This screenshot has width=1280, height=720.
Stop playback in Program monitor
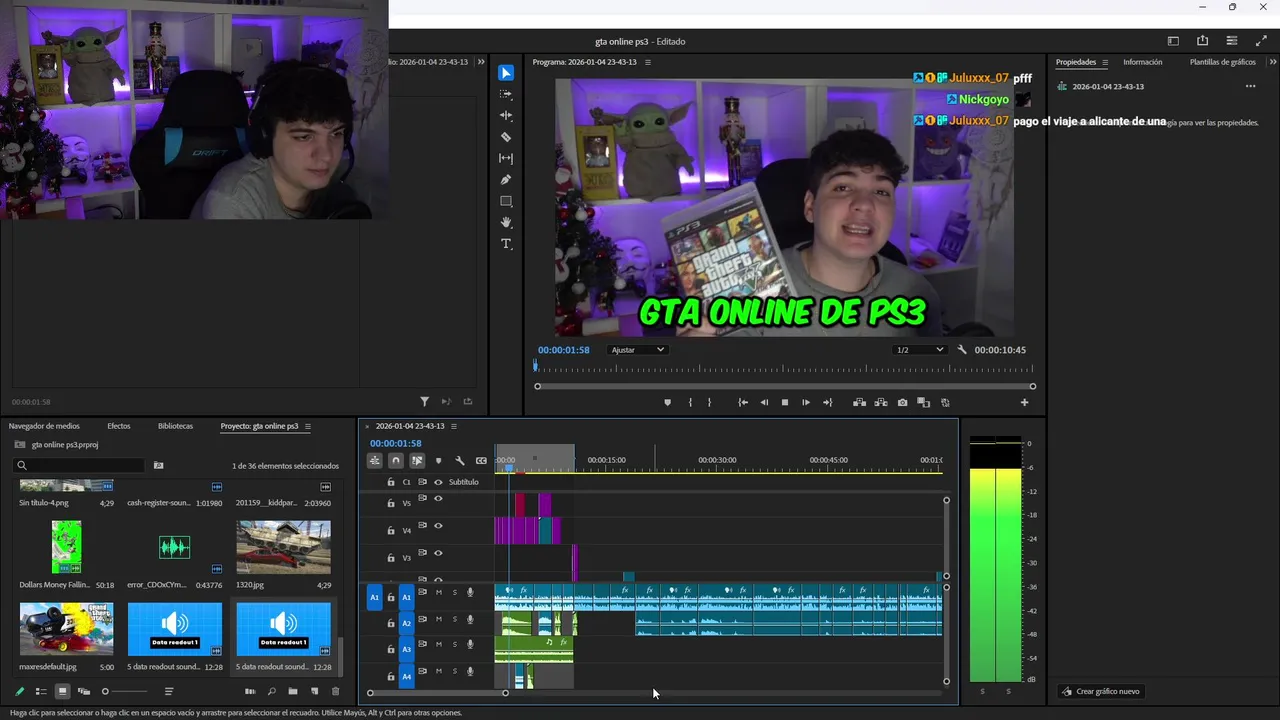click(785, 402)
